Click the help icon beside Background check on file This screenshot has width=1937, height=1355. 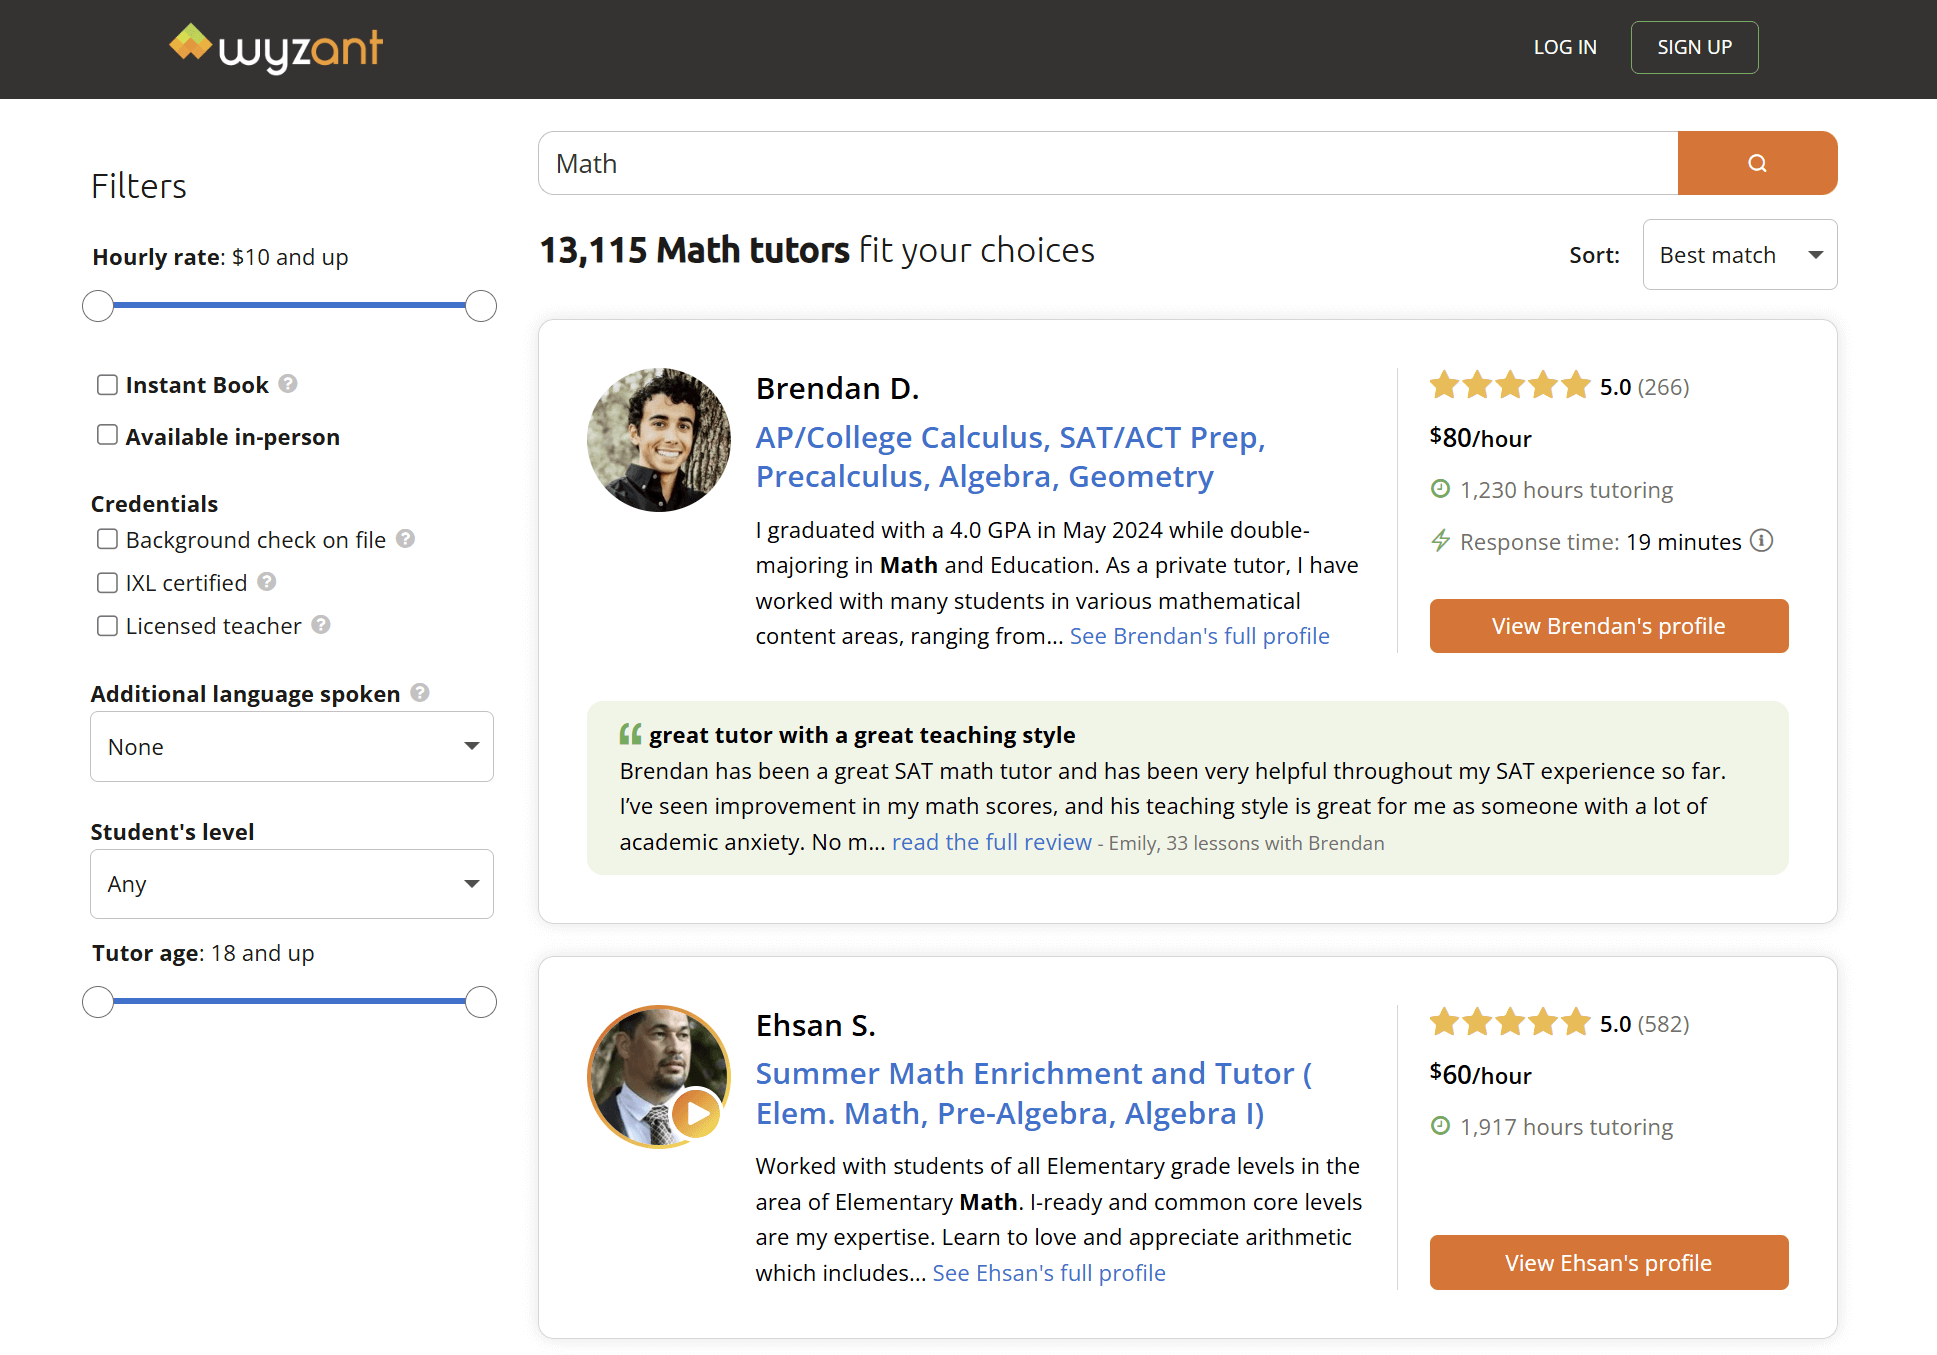pyautogui.click(x=406, y=539)
